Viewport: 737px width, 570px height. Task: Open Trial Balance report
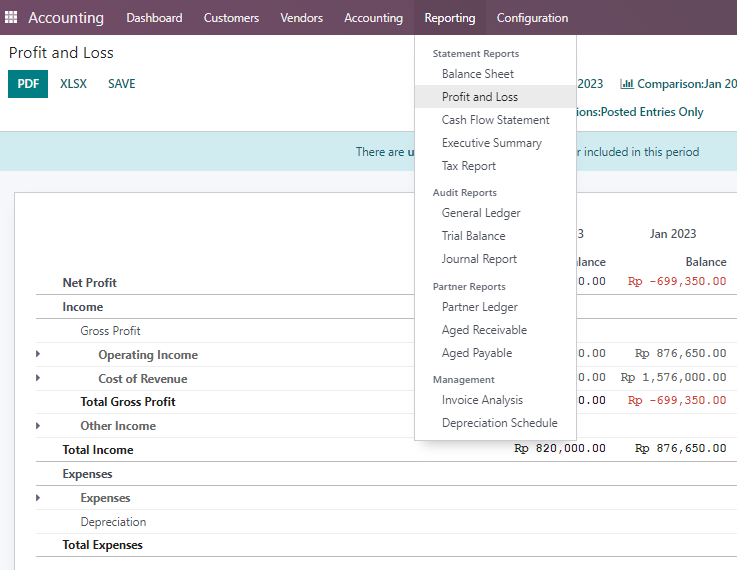(495, 236)
